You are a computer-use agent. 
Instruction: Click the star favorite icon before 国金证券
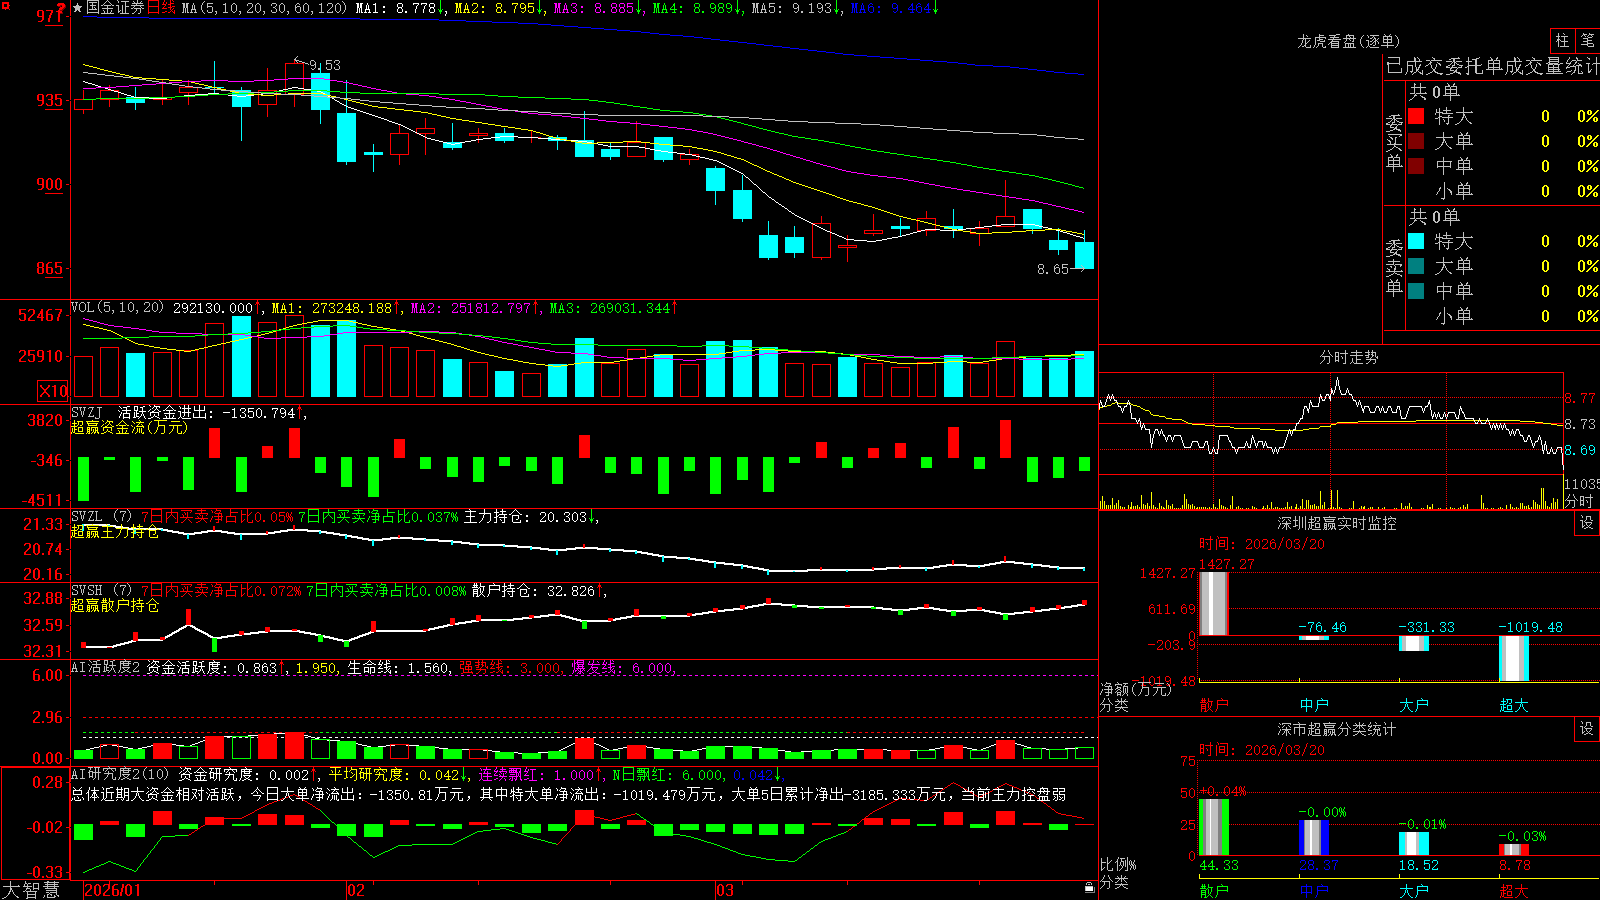77,8
